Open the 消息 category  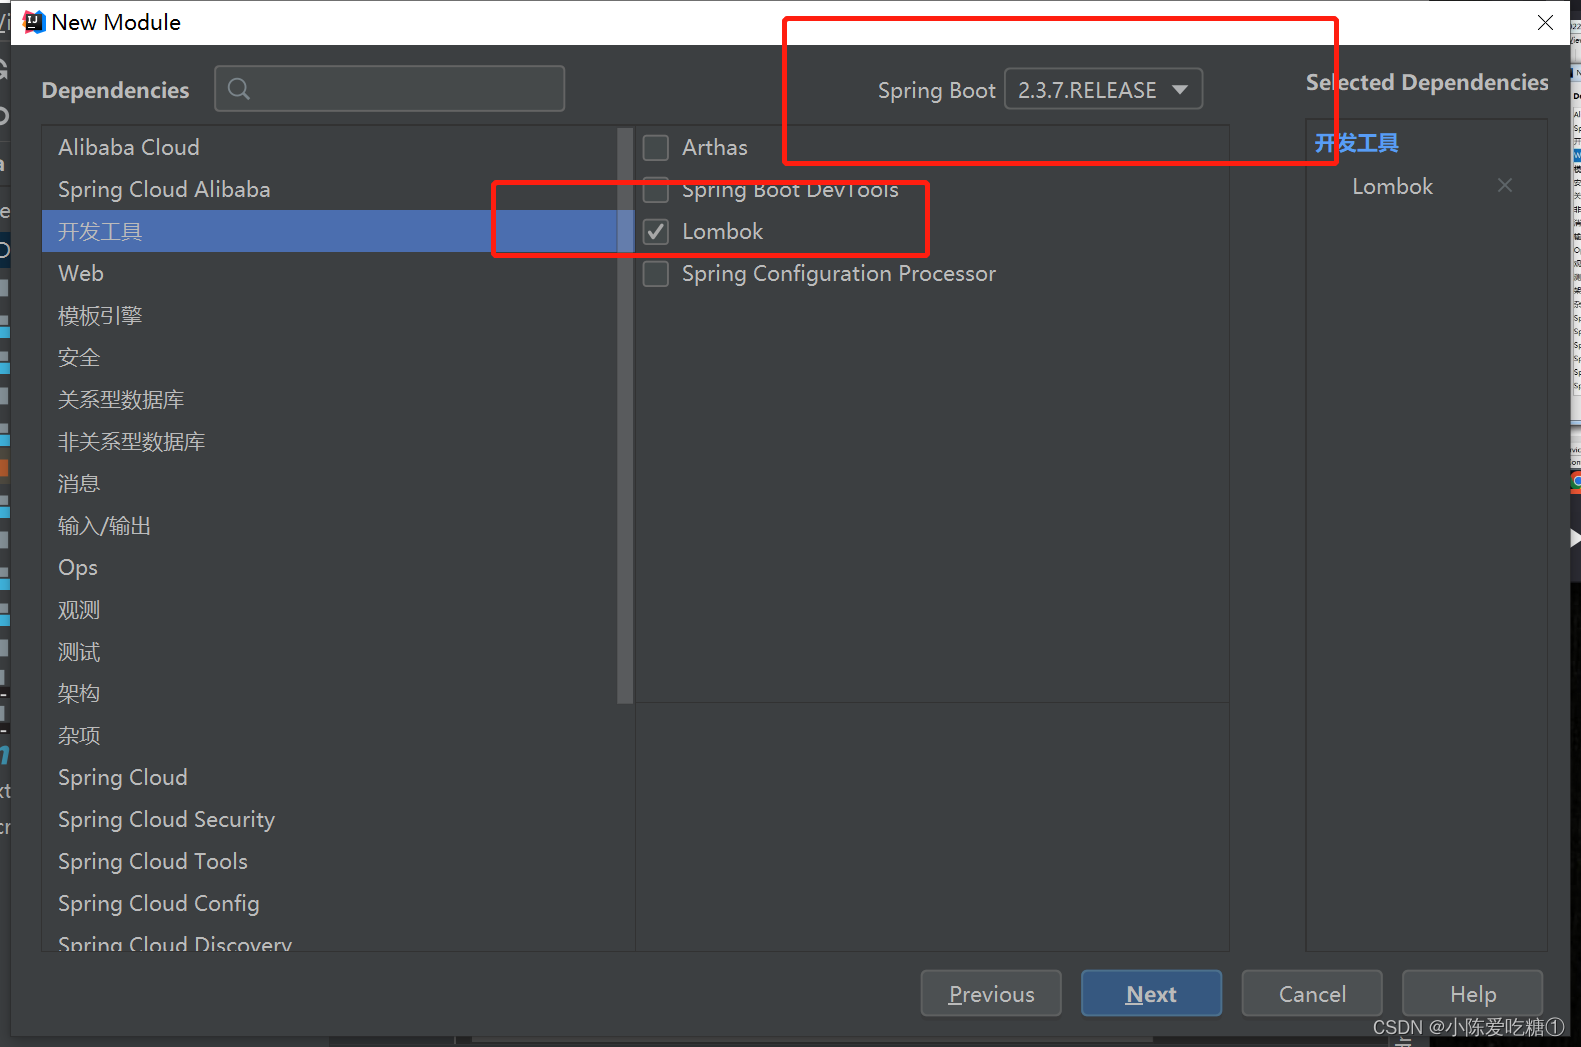[x=330, y=484]
